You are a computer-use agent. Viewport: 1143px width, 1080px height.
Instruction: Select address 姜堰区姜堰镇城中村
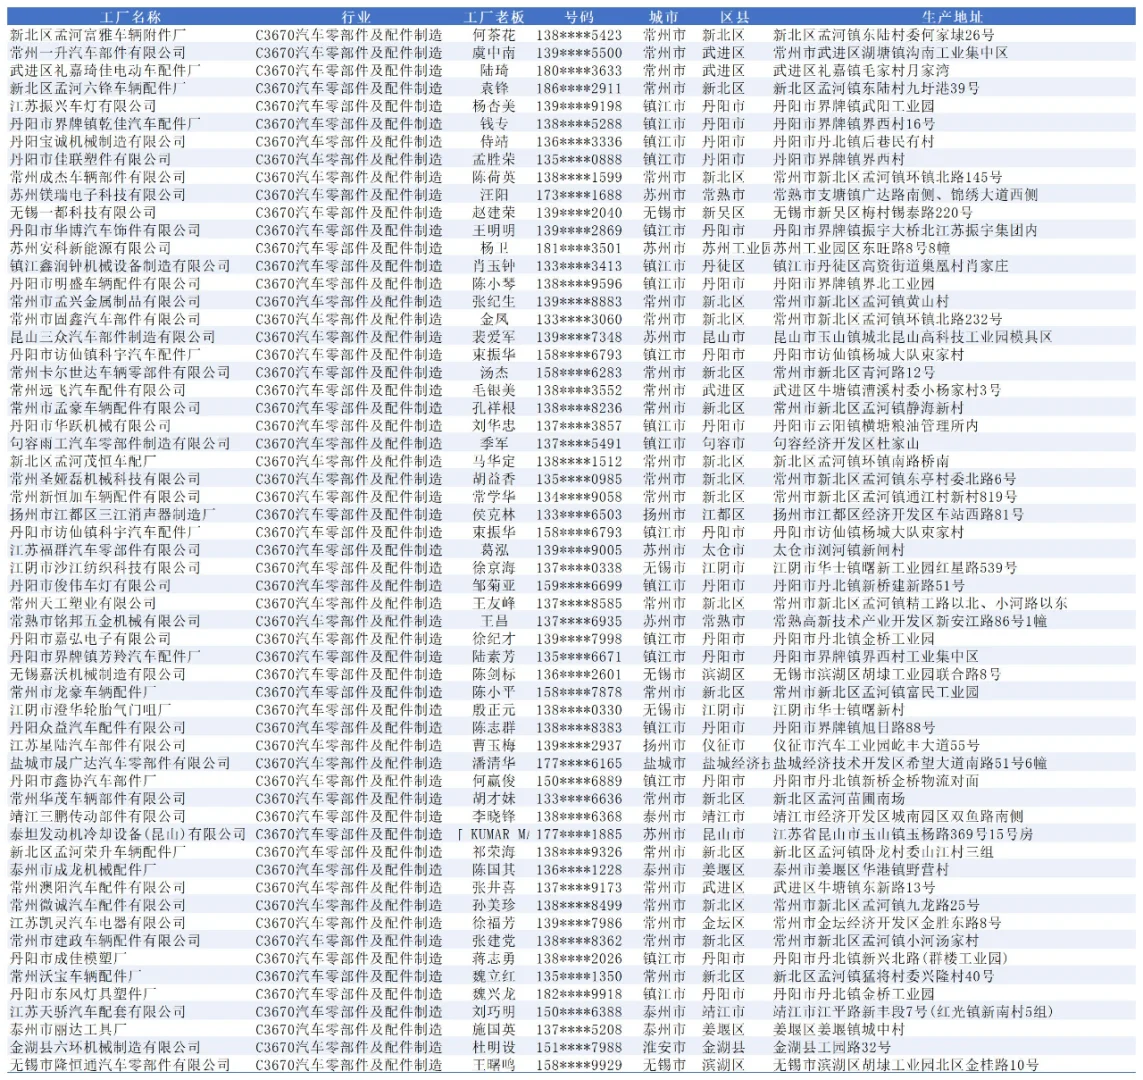(x=838, y=1030)
